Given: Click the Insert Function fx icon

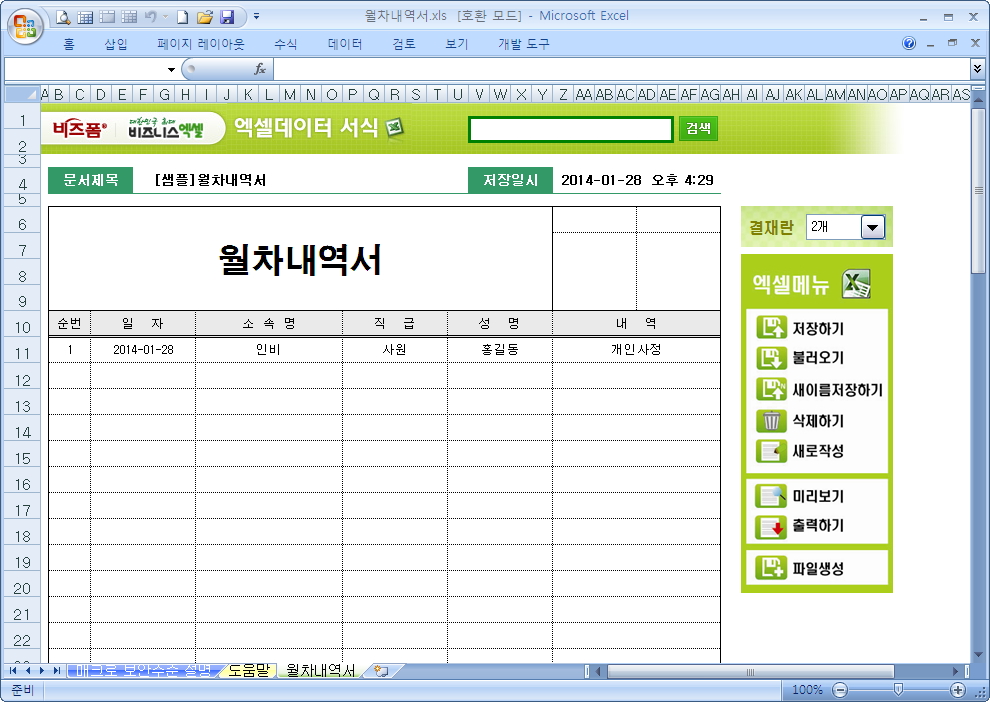Looking at the screenshot, I should (259, 69).
